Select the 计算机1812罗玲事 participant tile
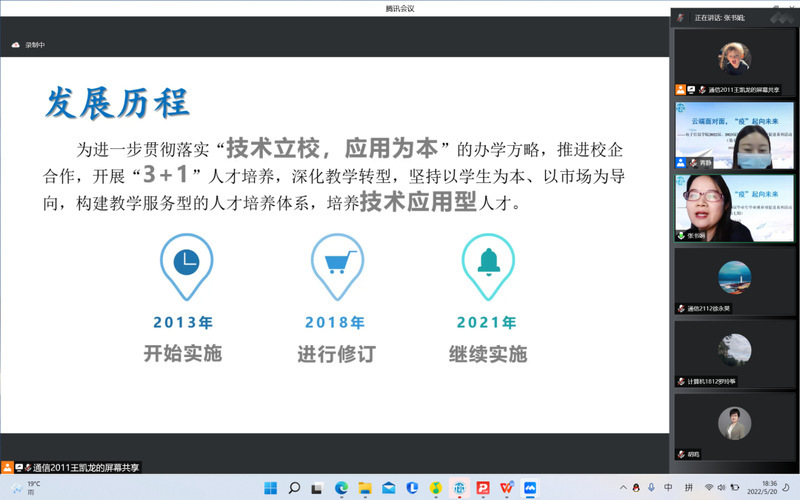 pos(735,353)
